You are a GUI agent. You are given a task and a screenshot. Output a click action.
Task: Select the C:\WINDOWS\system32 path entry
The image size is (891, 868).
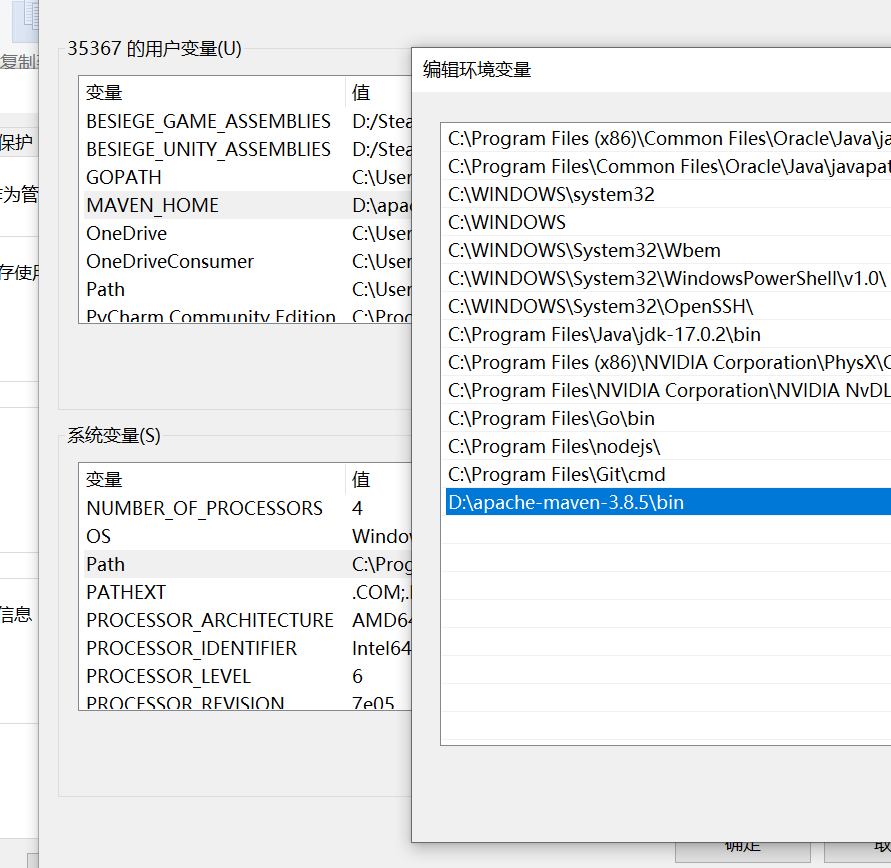pos(551,194)
